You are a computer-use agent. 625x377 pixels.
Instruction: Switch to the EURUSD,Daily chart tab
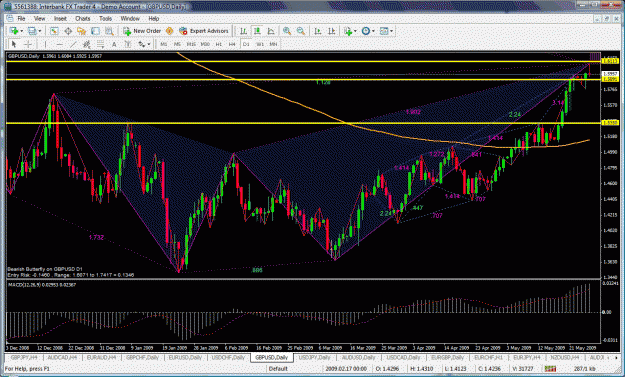tap(185, 357)
